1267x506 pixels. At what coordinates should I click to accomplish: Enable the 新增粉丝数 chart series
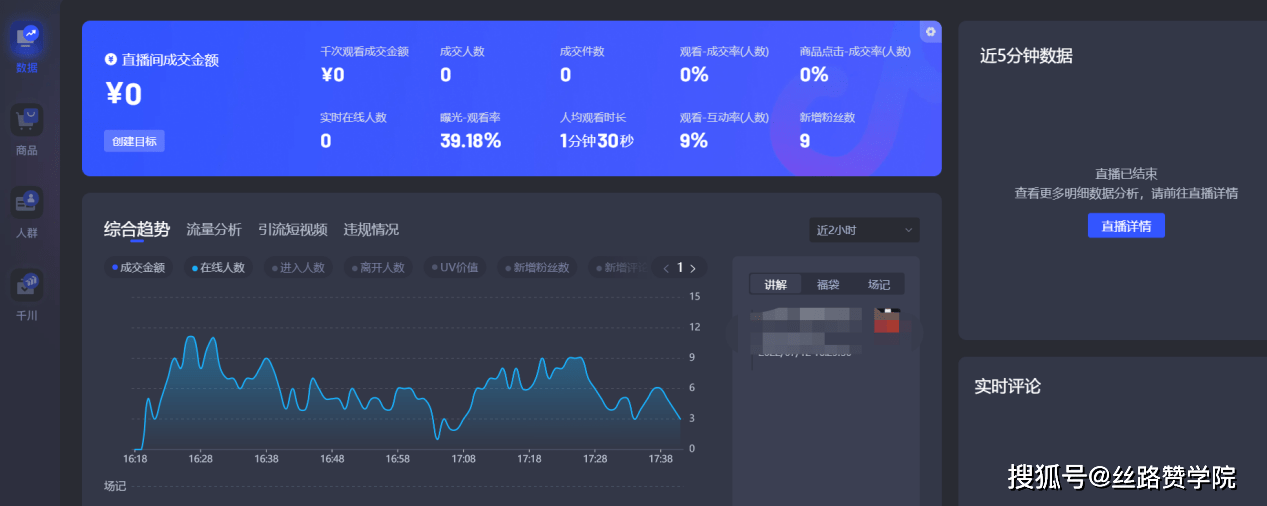539,268
